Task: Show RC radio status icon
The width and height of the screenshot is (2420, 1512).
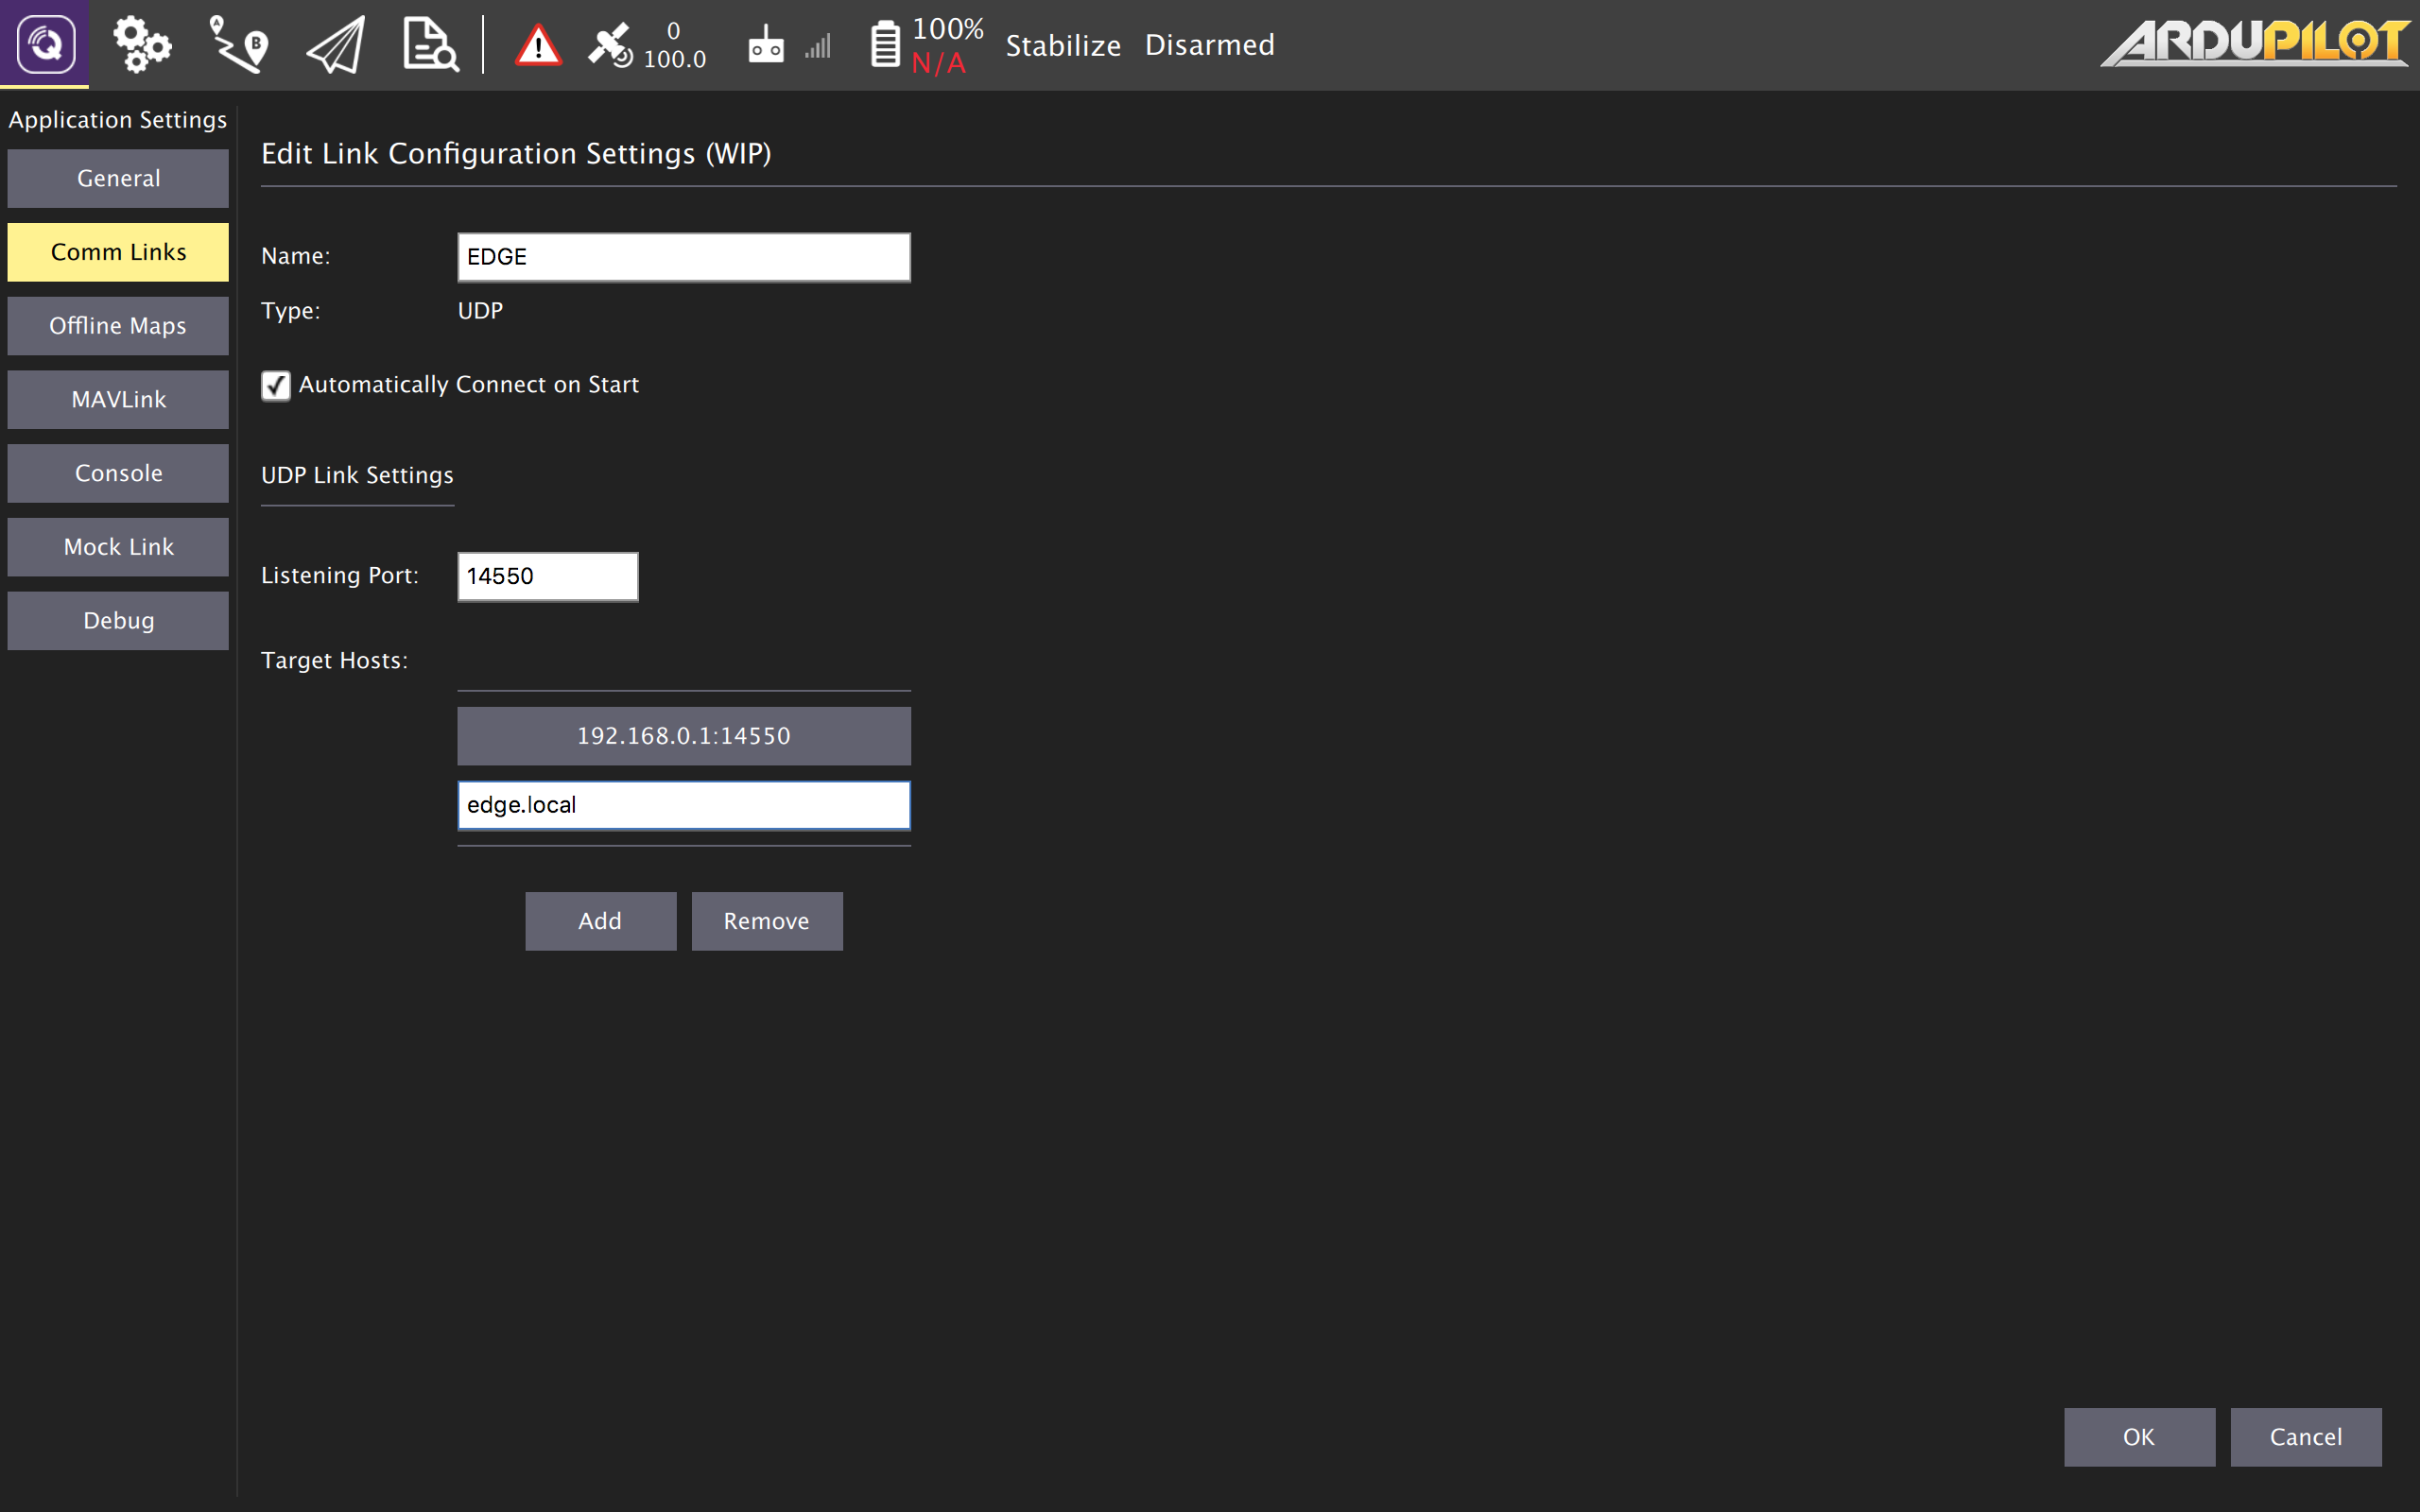Action: coord(766,45)
